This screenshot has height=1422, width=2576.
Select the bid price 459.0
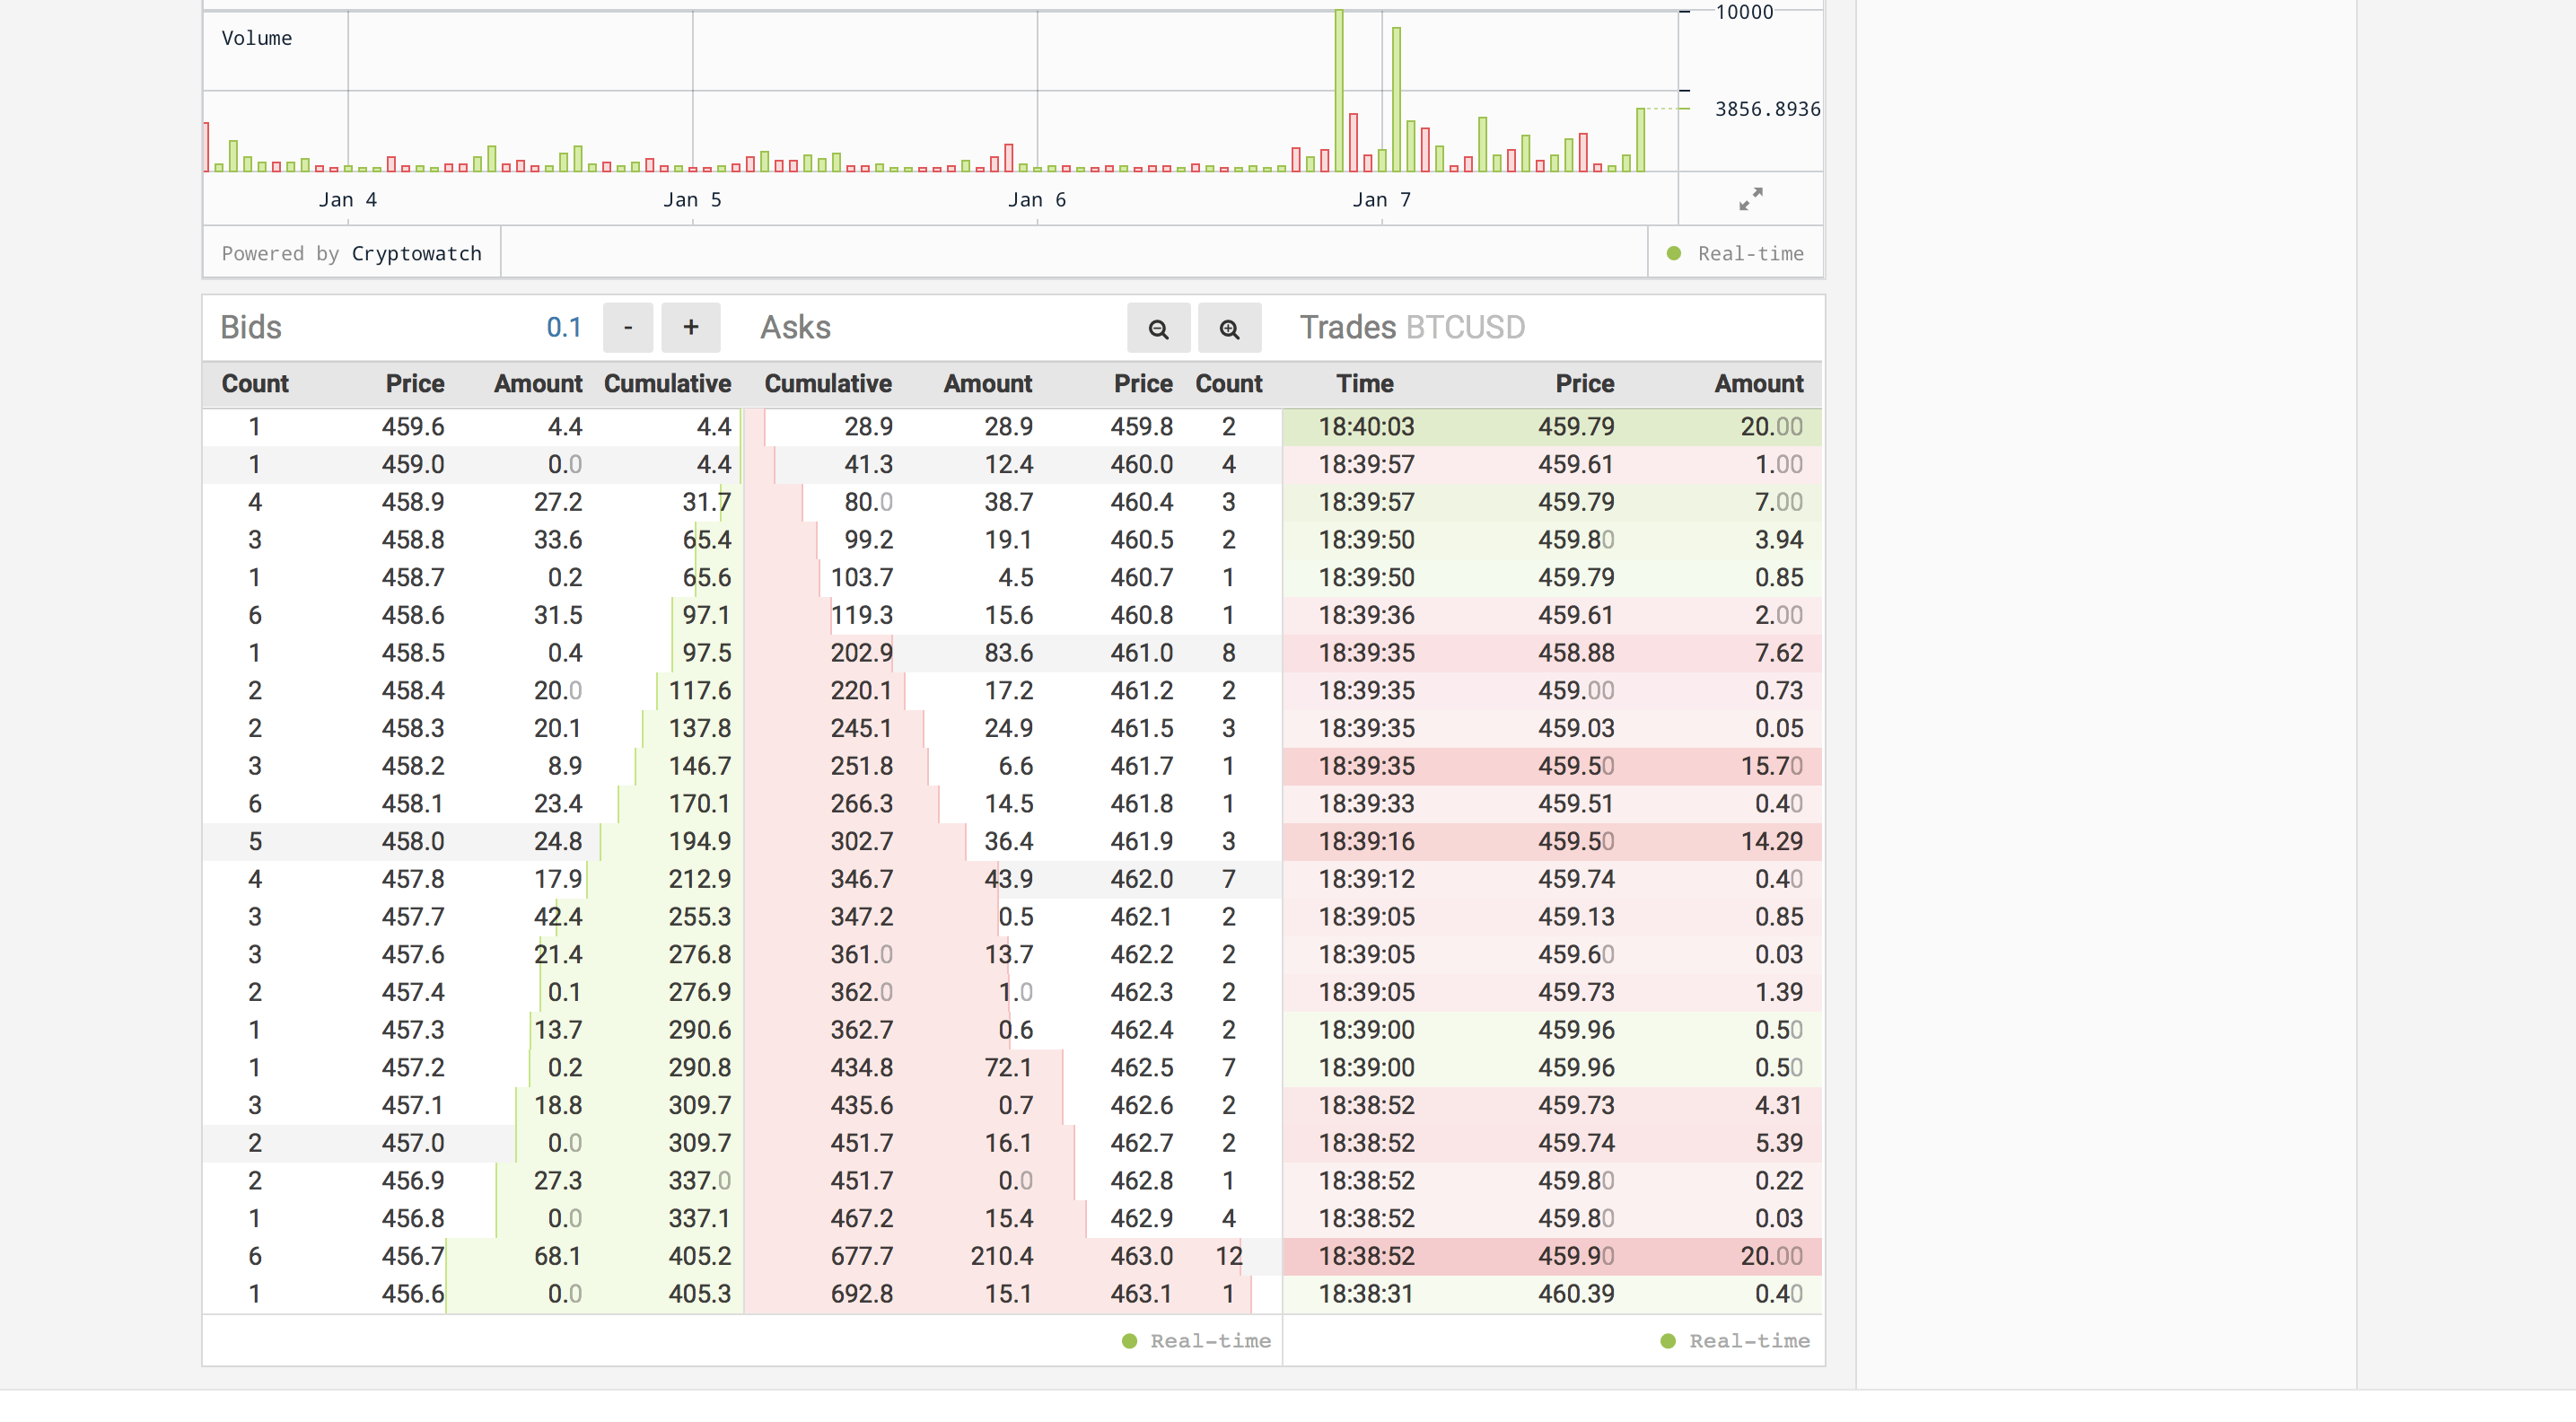(x=413, y=465)
